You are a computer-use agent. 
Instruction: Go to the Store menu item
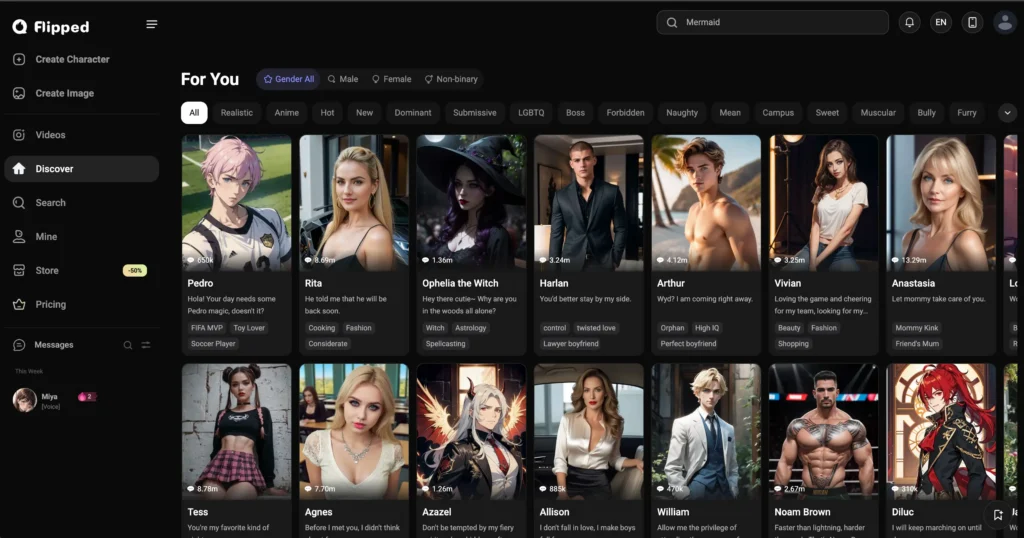pyautogui.click(x=82, y=270)
